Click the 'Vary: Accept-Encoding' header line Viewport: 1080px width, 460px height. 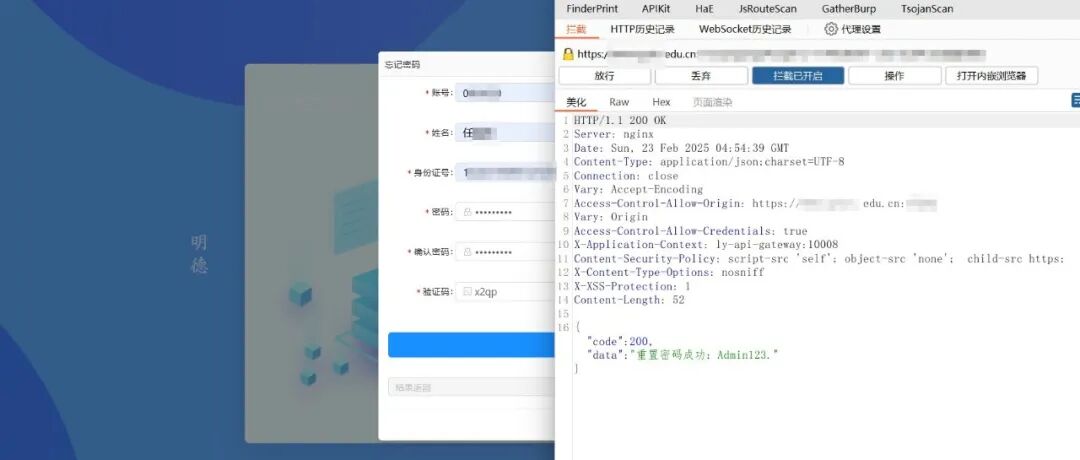[x=638, y=189]
